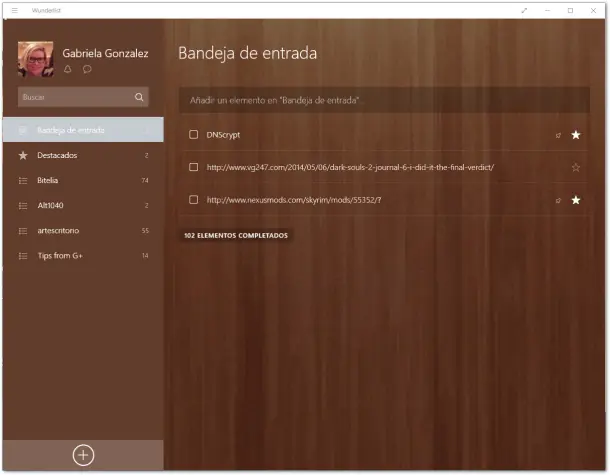
Task: Click the count 14 next to Tips from G+
Action: pyautogui.click(x=145, y=256)
